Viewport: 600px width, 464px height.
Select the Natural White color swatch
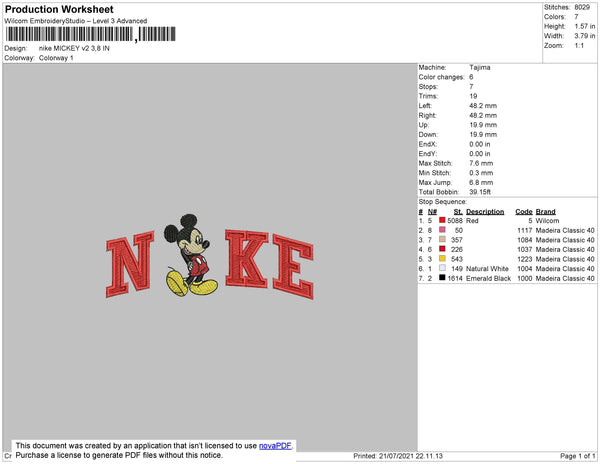point(442,268)
